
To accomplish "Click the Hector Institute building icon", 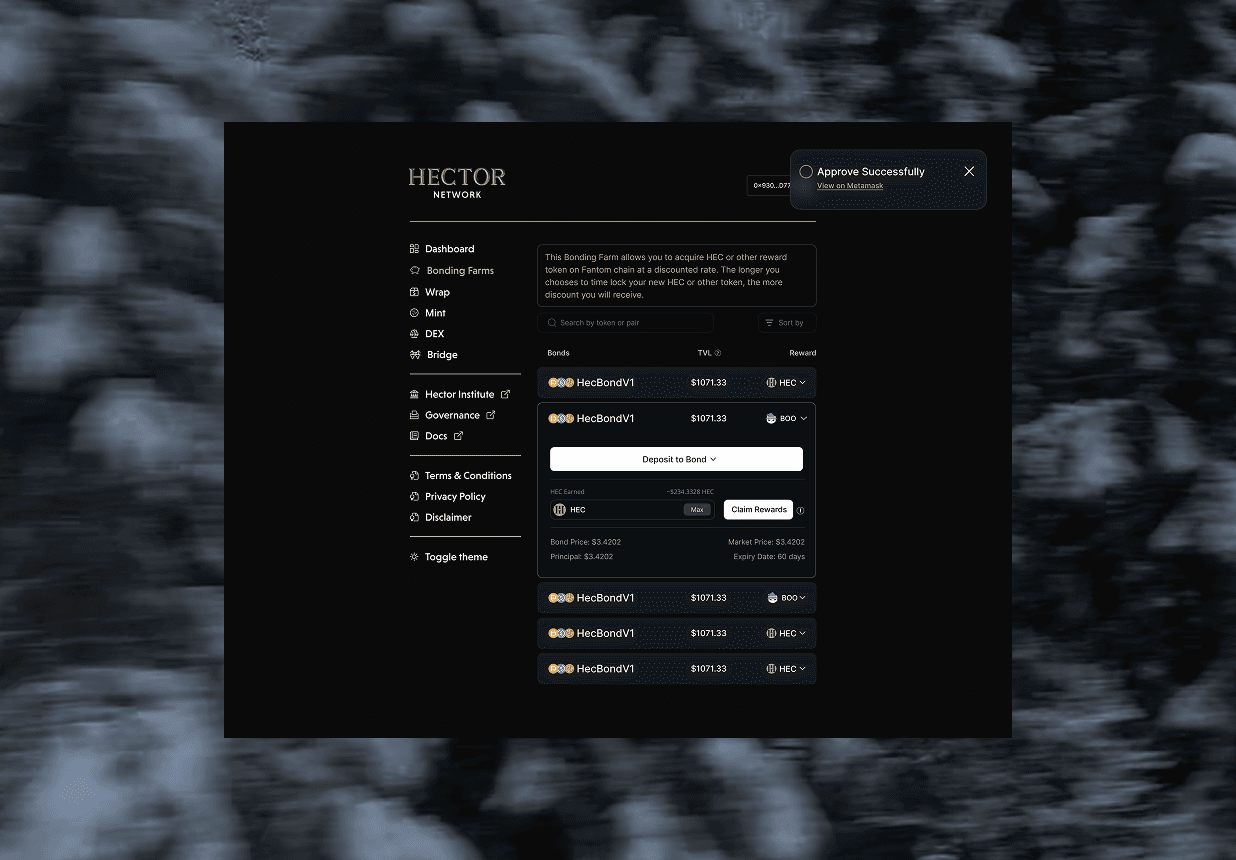I will [x=415, y=394].
